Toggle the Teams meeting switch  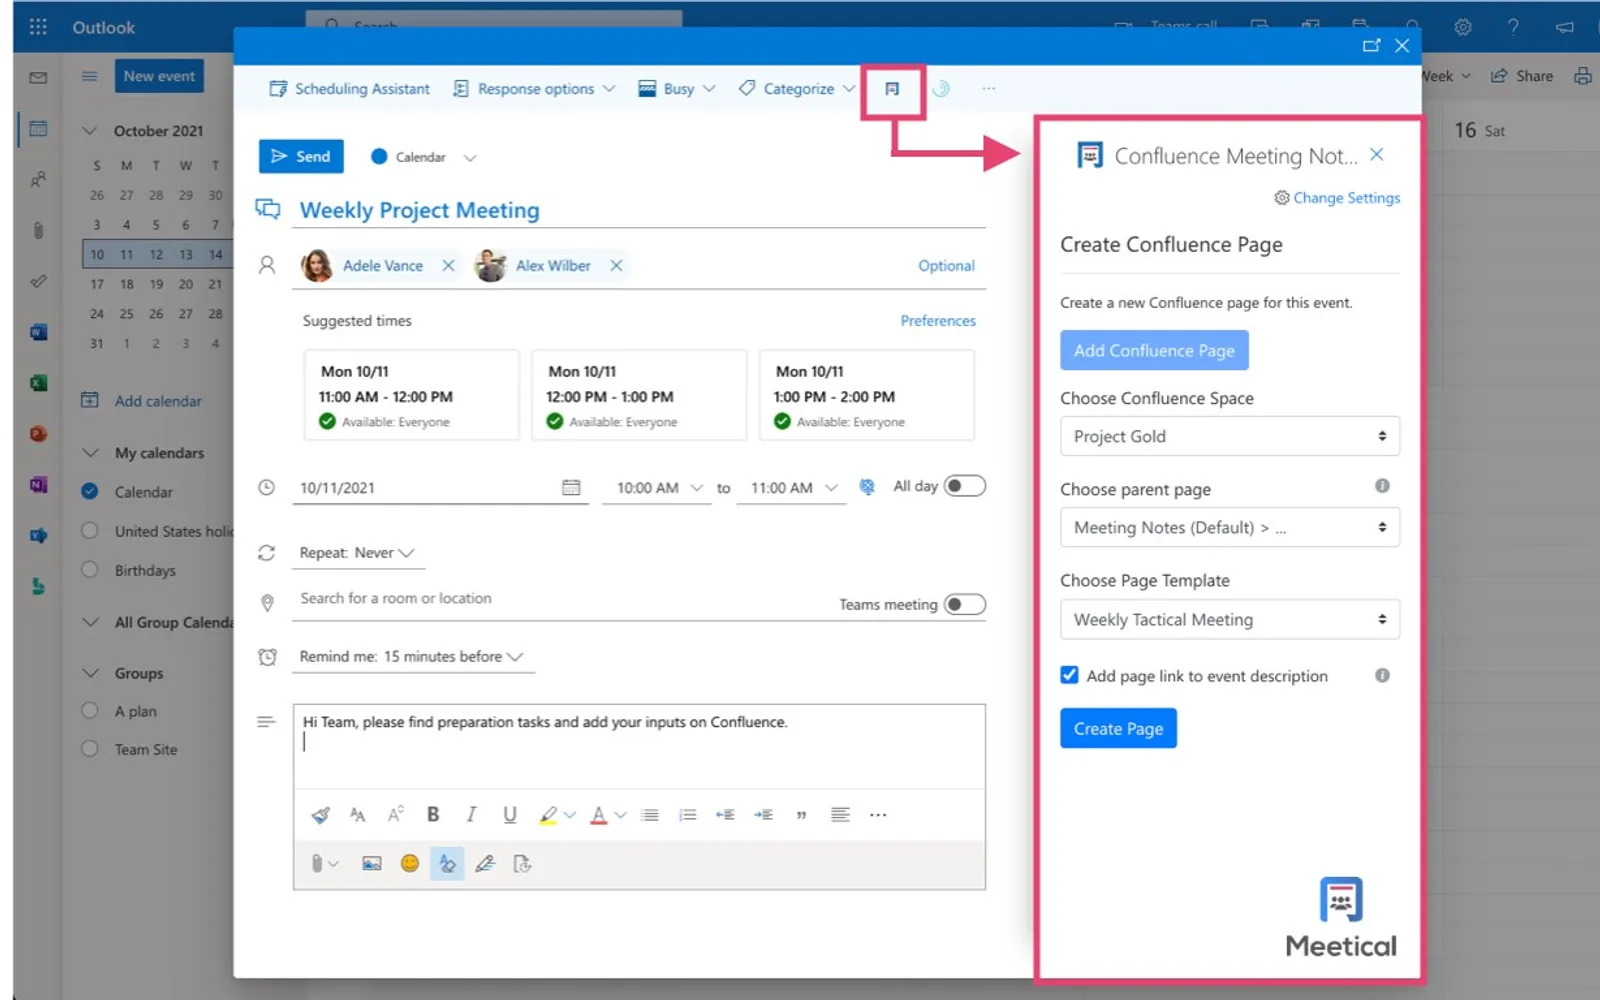[965, 604]
